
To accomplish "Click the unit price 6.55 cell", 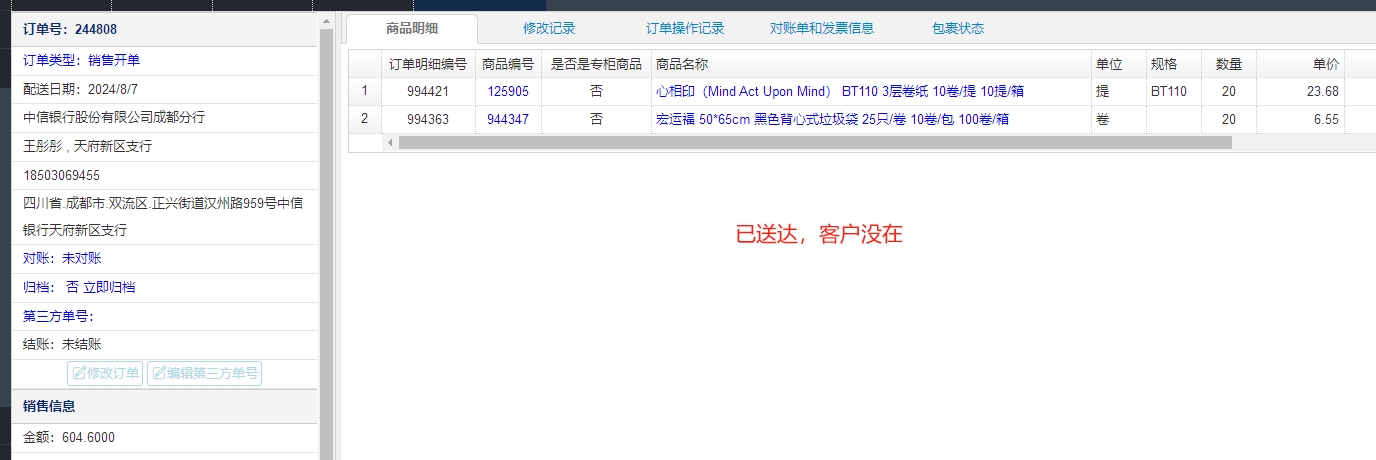I will [1300, 119].
